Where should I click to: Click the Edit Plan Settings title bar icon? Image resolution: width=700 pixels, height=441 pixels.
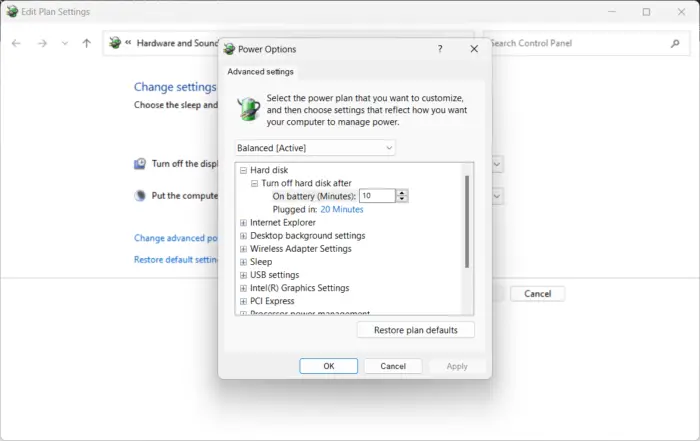click(x=12, y=12)
